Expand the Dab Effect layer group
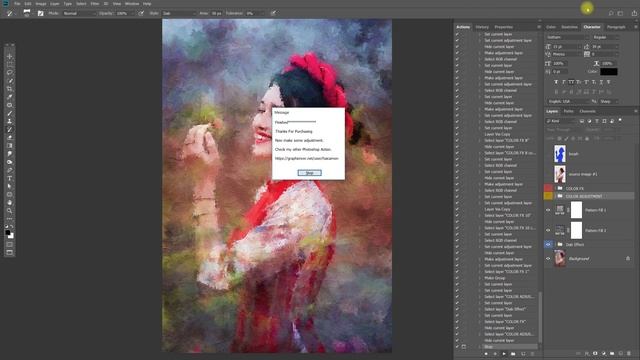Image resolution: width=640 pixels, height=360 pixels. [x=556, y=244]
